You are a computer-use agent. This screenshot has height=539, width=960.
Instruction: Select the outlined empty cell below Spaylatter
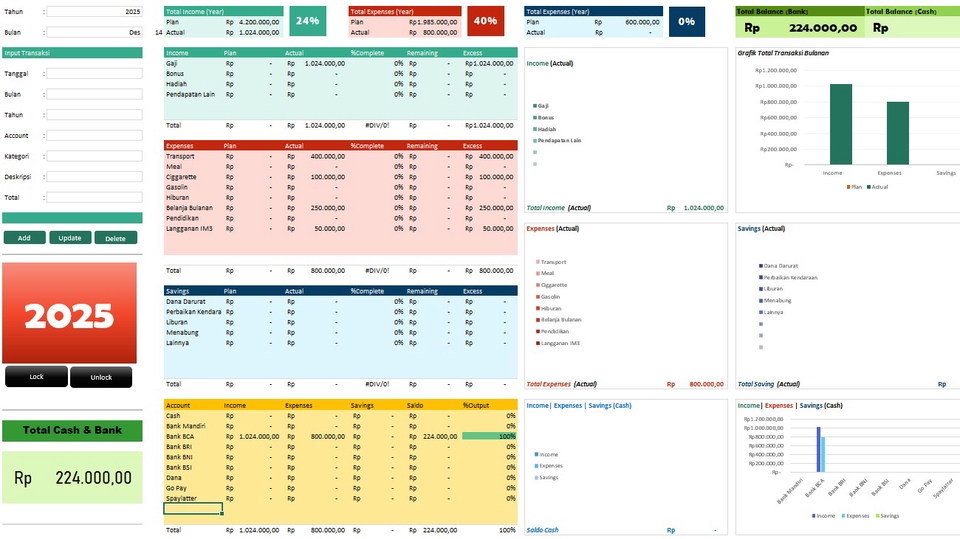(x=193, y=508)
